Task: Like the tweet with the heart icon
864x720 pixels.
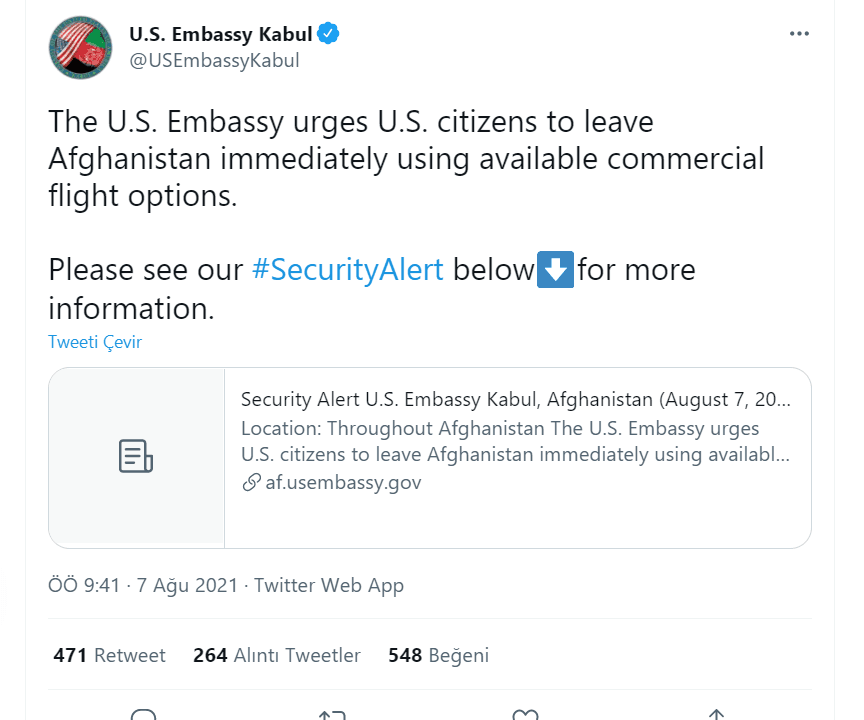Action: click(x=524, y=715)
